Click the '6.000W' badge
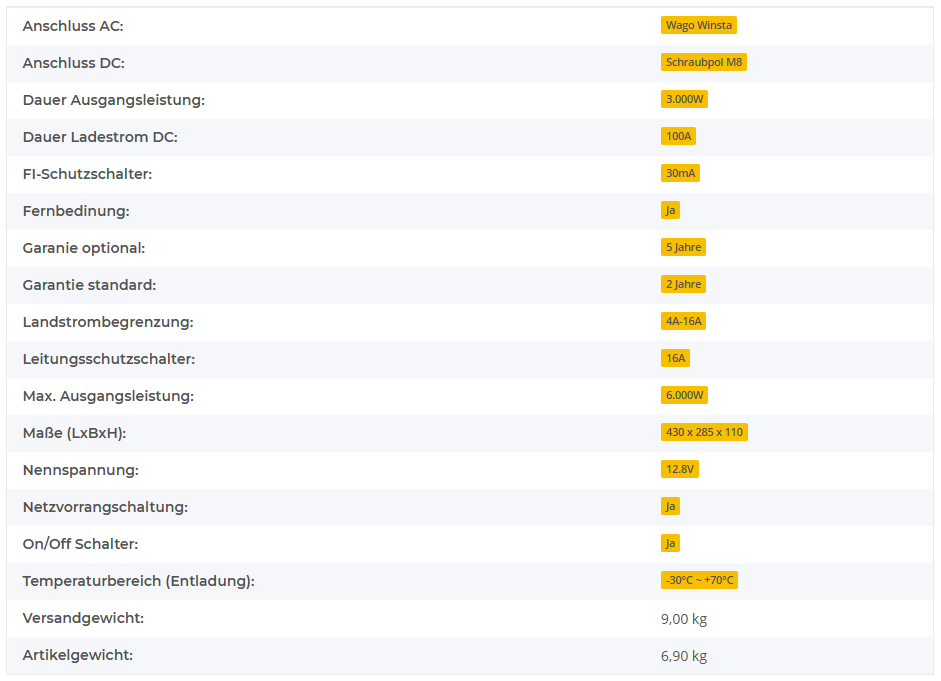Image resolution: width=941 pixels, height=681 pixels. point(684,395)
